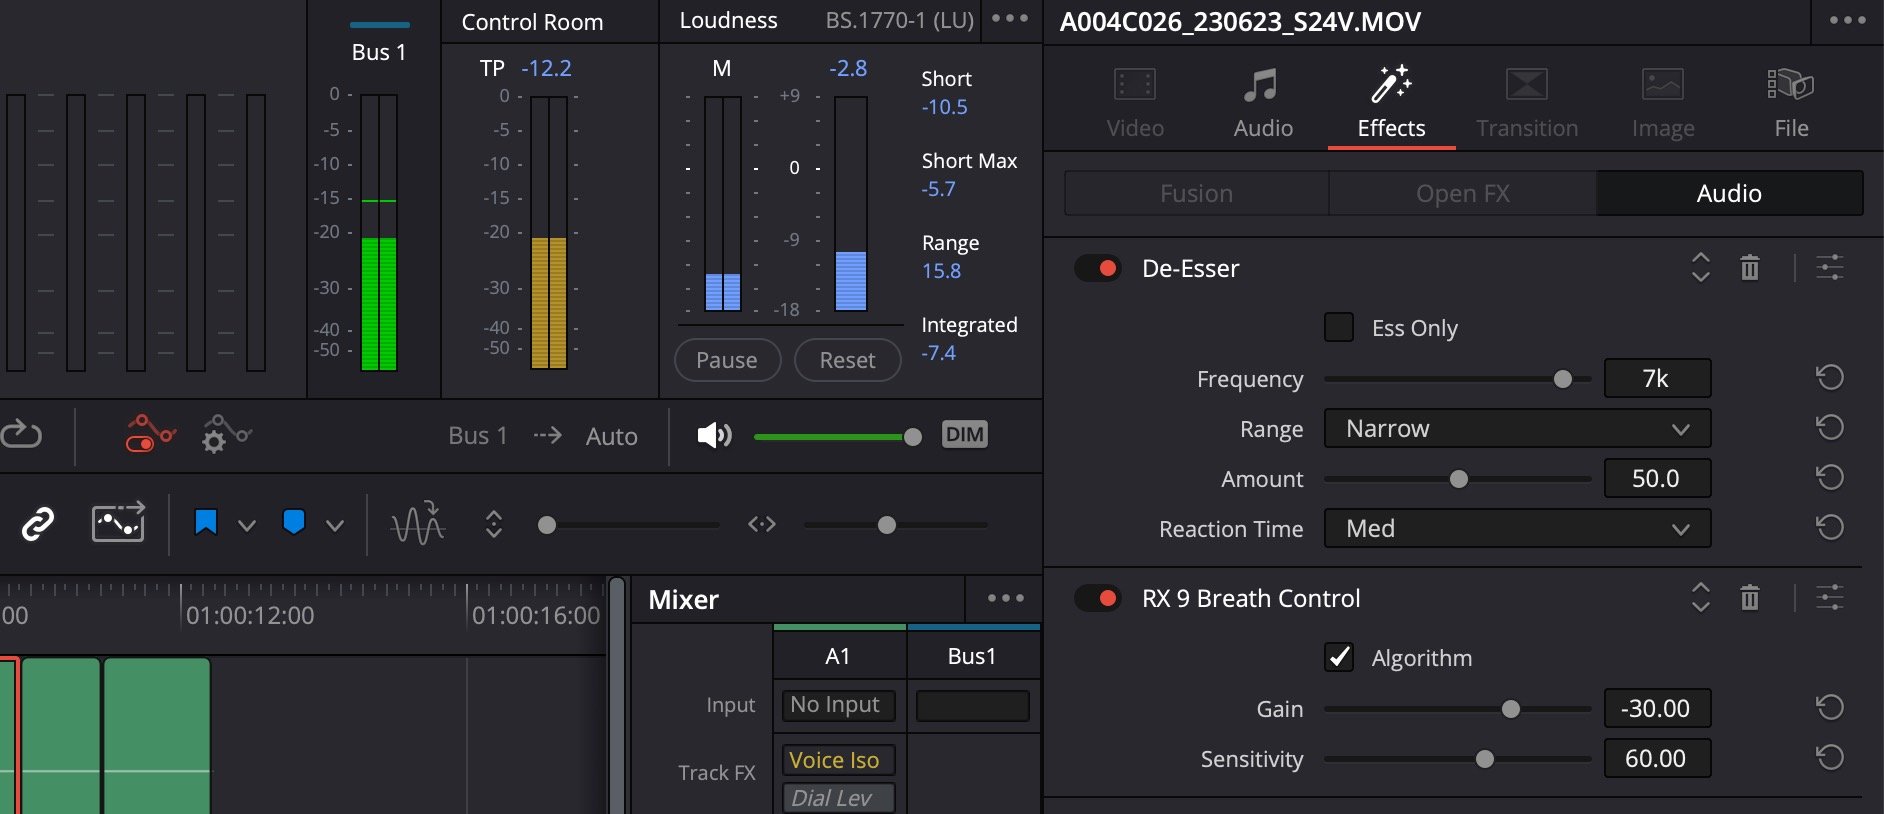Screen dimensions: 1884x814
Task: Reorder RX 9 Breath Control up/down arrows
Action: coord(1700,597)
